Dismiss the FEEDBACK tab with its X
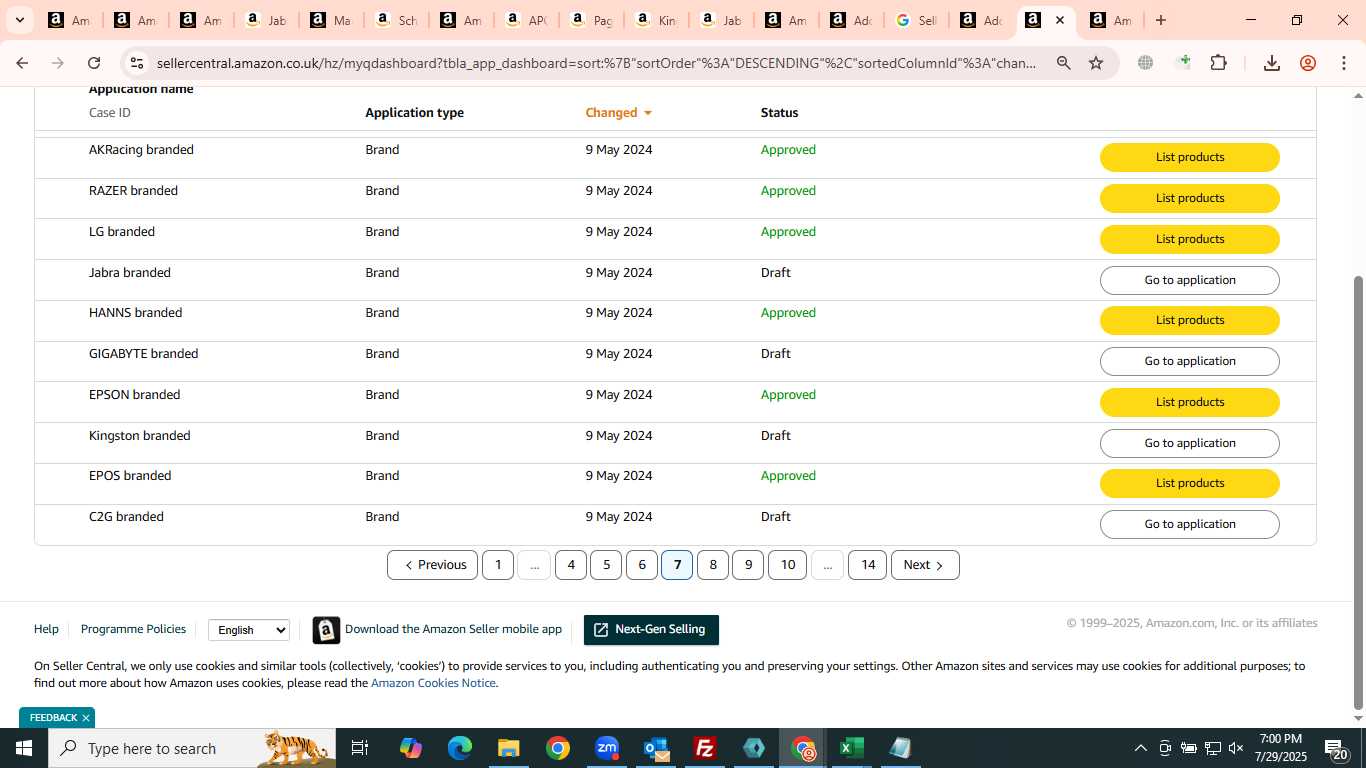Image resolution: width=1366 pixels, height=768 pixels. [86, 718]
